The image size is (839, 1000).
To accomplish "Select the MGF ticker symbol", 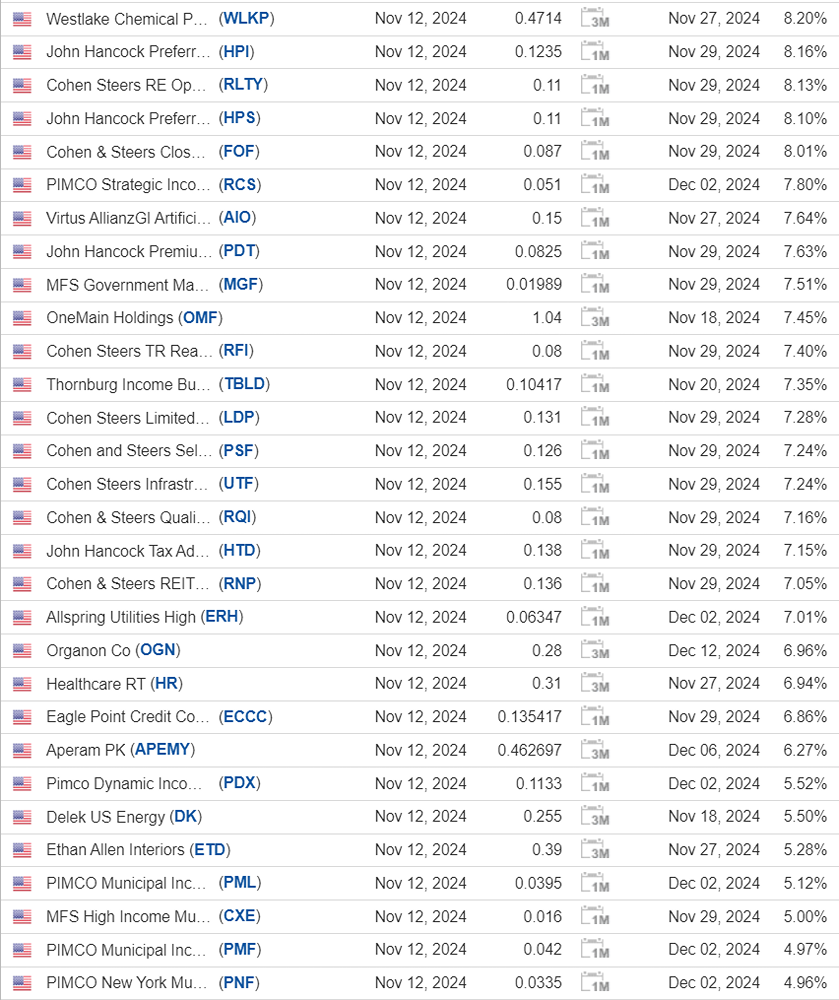I will pos(240,284).
